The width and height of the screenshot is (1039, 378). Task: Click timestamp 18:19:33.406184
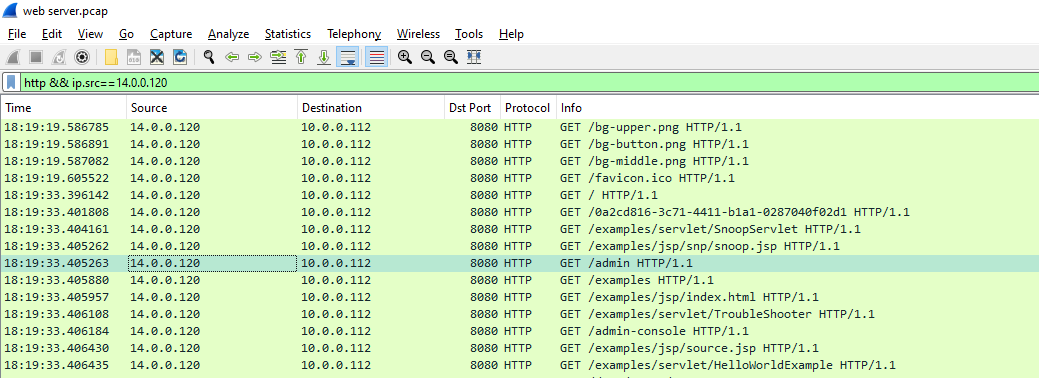[x=57, y=331]
